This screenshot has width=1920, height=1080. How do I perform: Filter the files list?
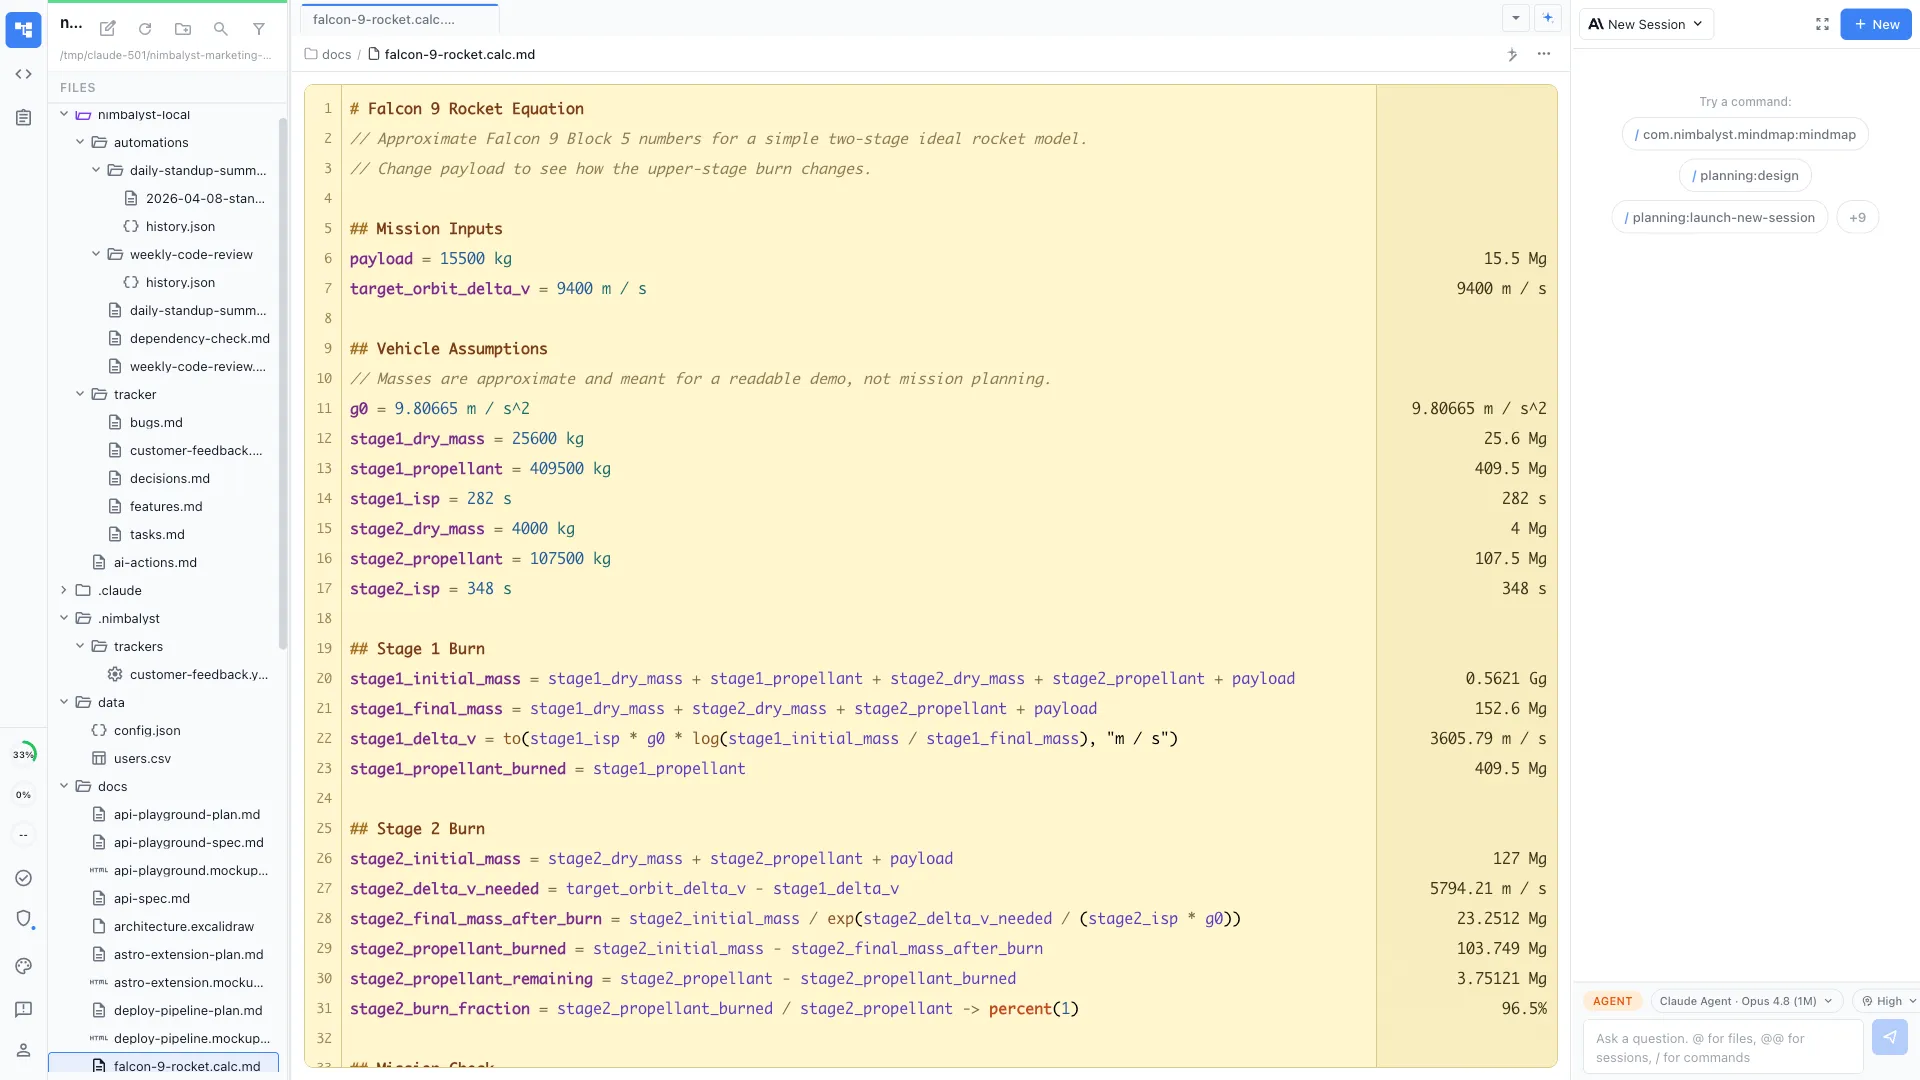(x=259, y=29)
